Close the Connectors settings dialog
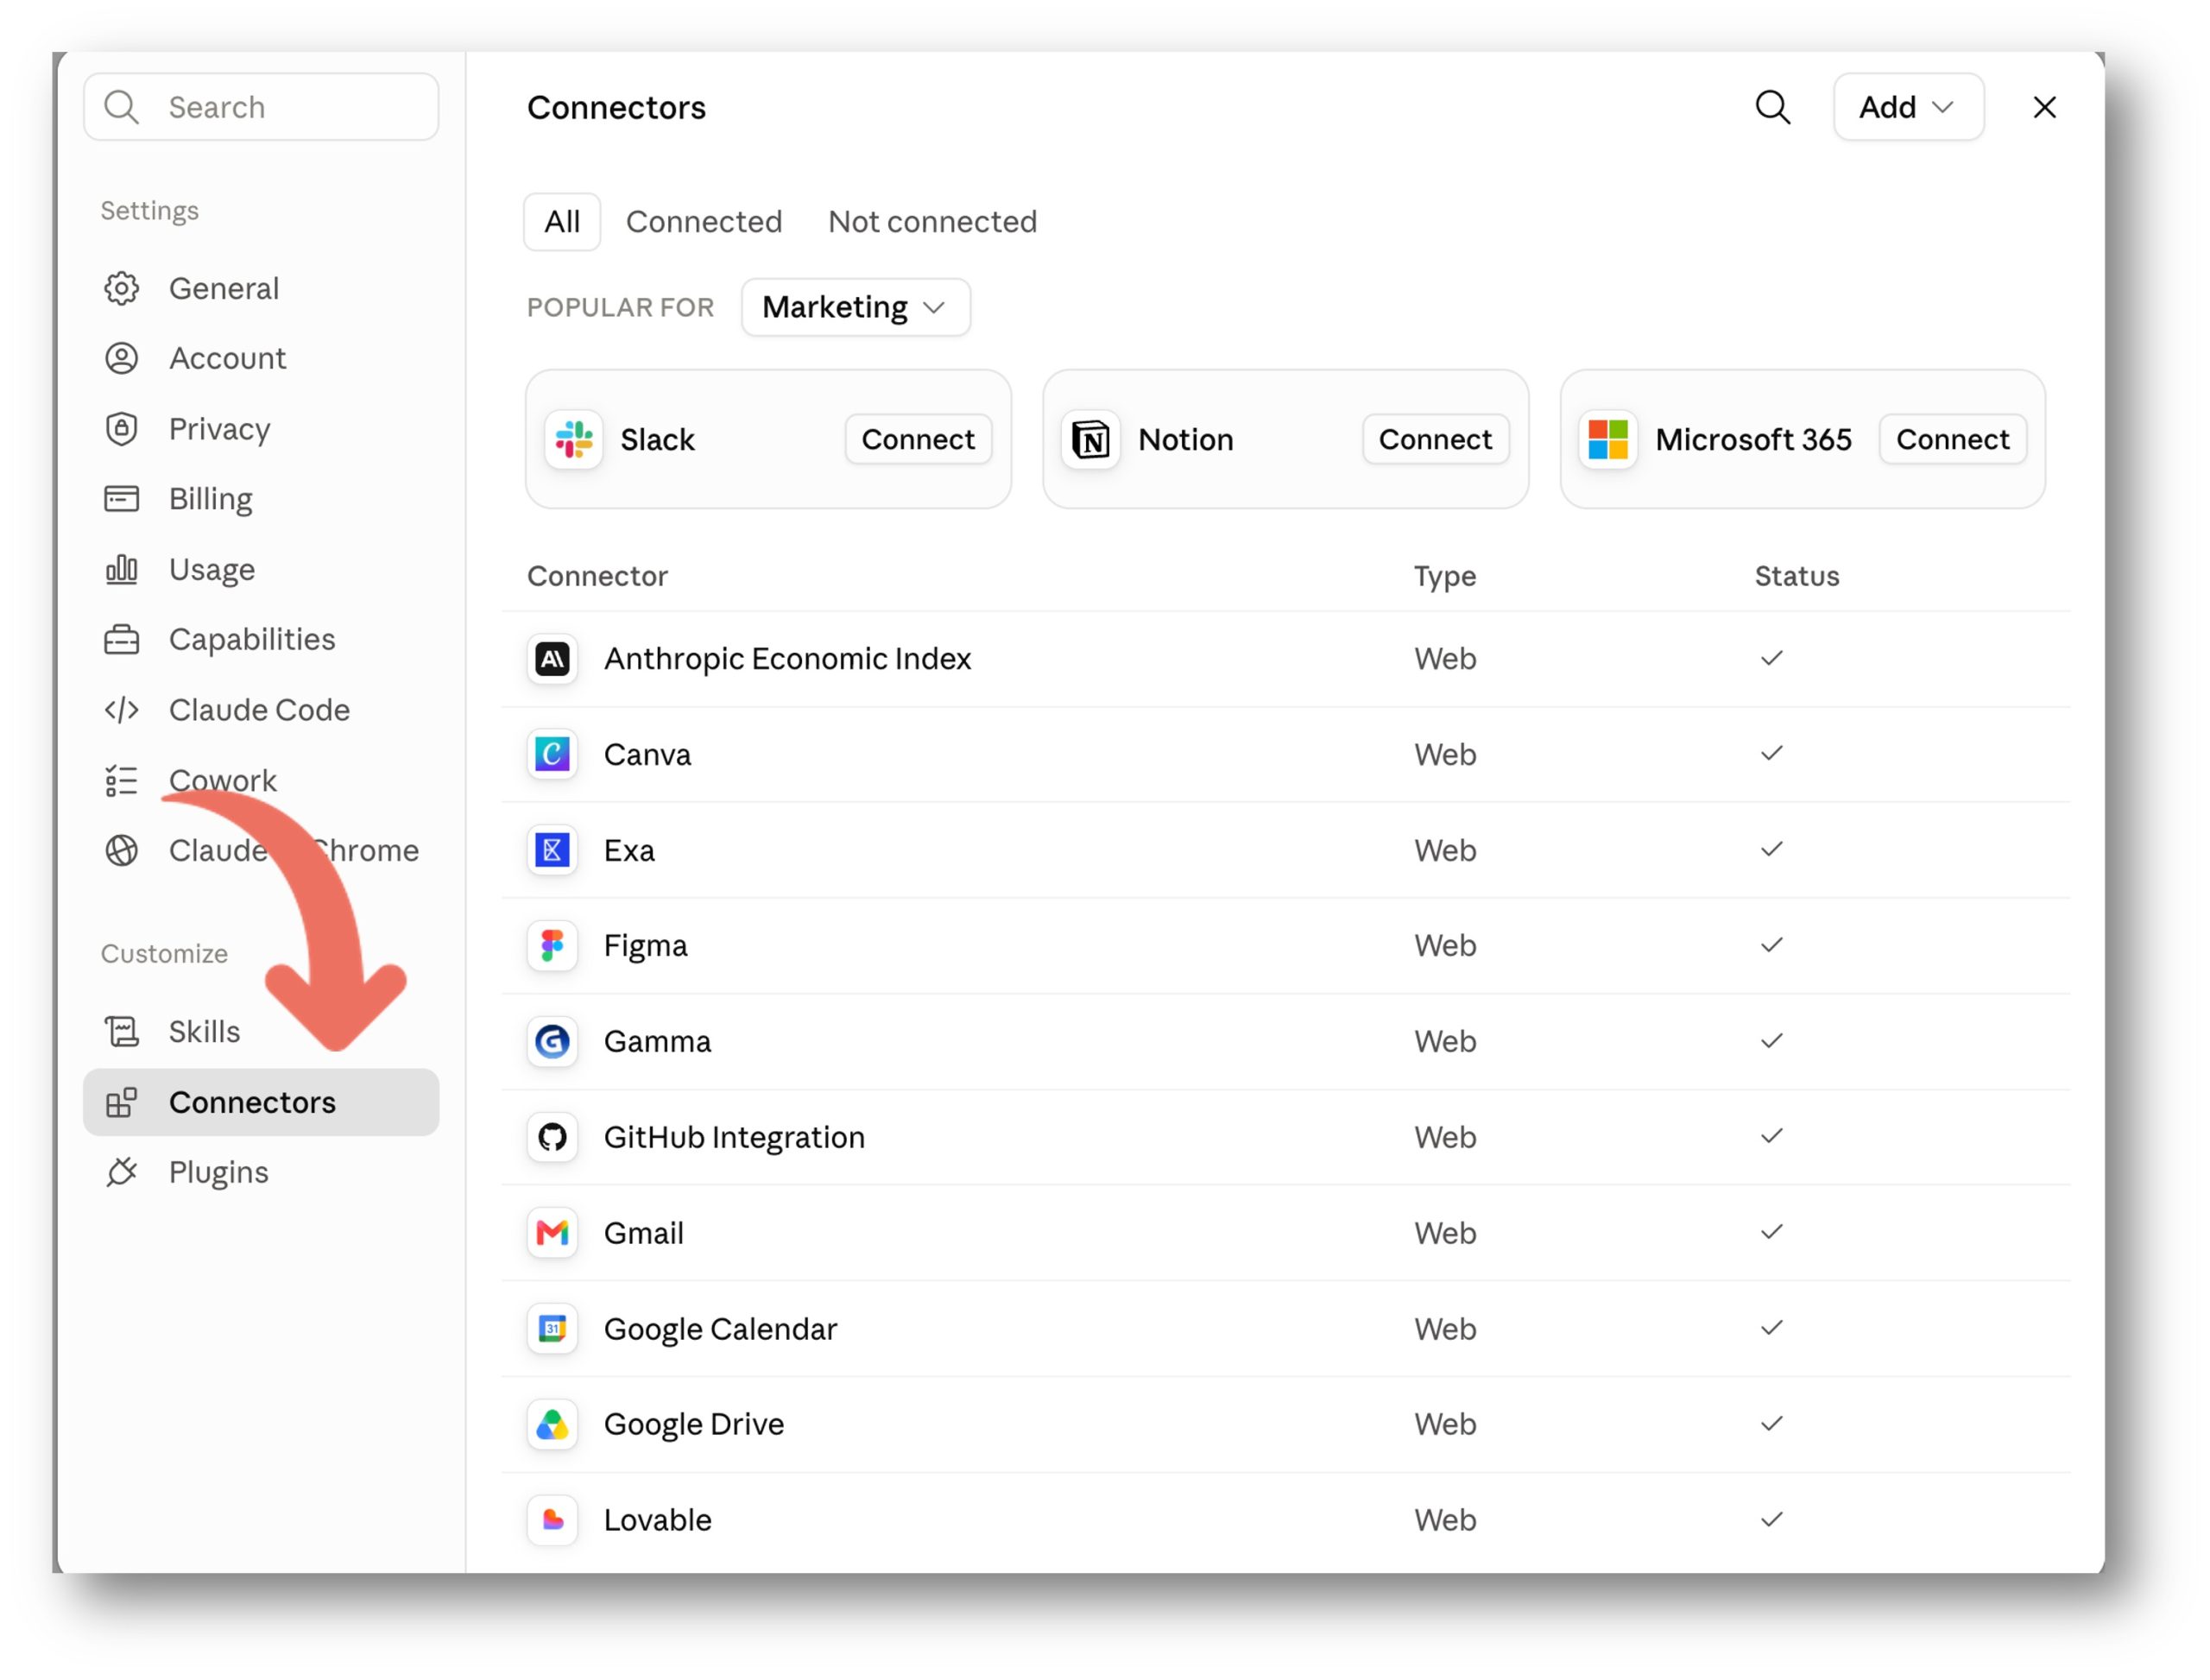Image resolution: width=2210 pixels, height=1680 pixels. tap(2044, 107)
